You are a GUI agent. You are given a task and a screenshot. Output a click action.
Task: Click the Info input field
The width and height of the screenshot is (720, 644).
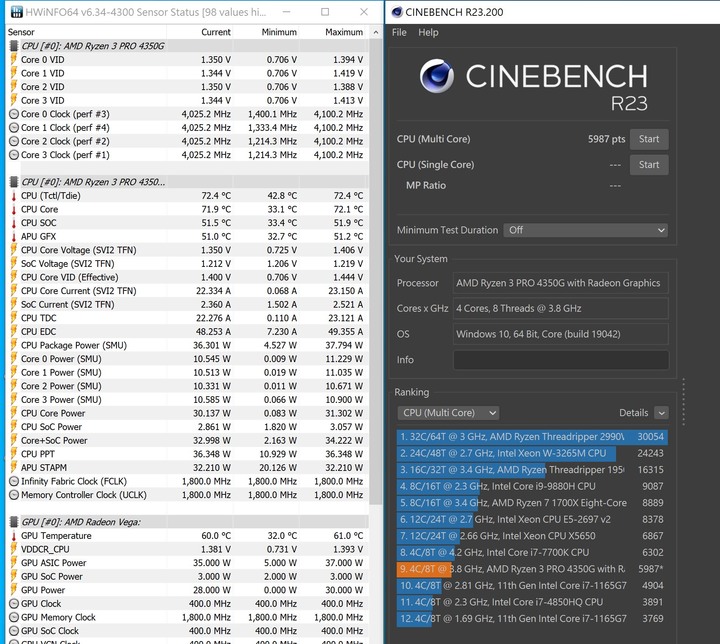(x=561, y=360)
